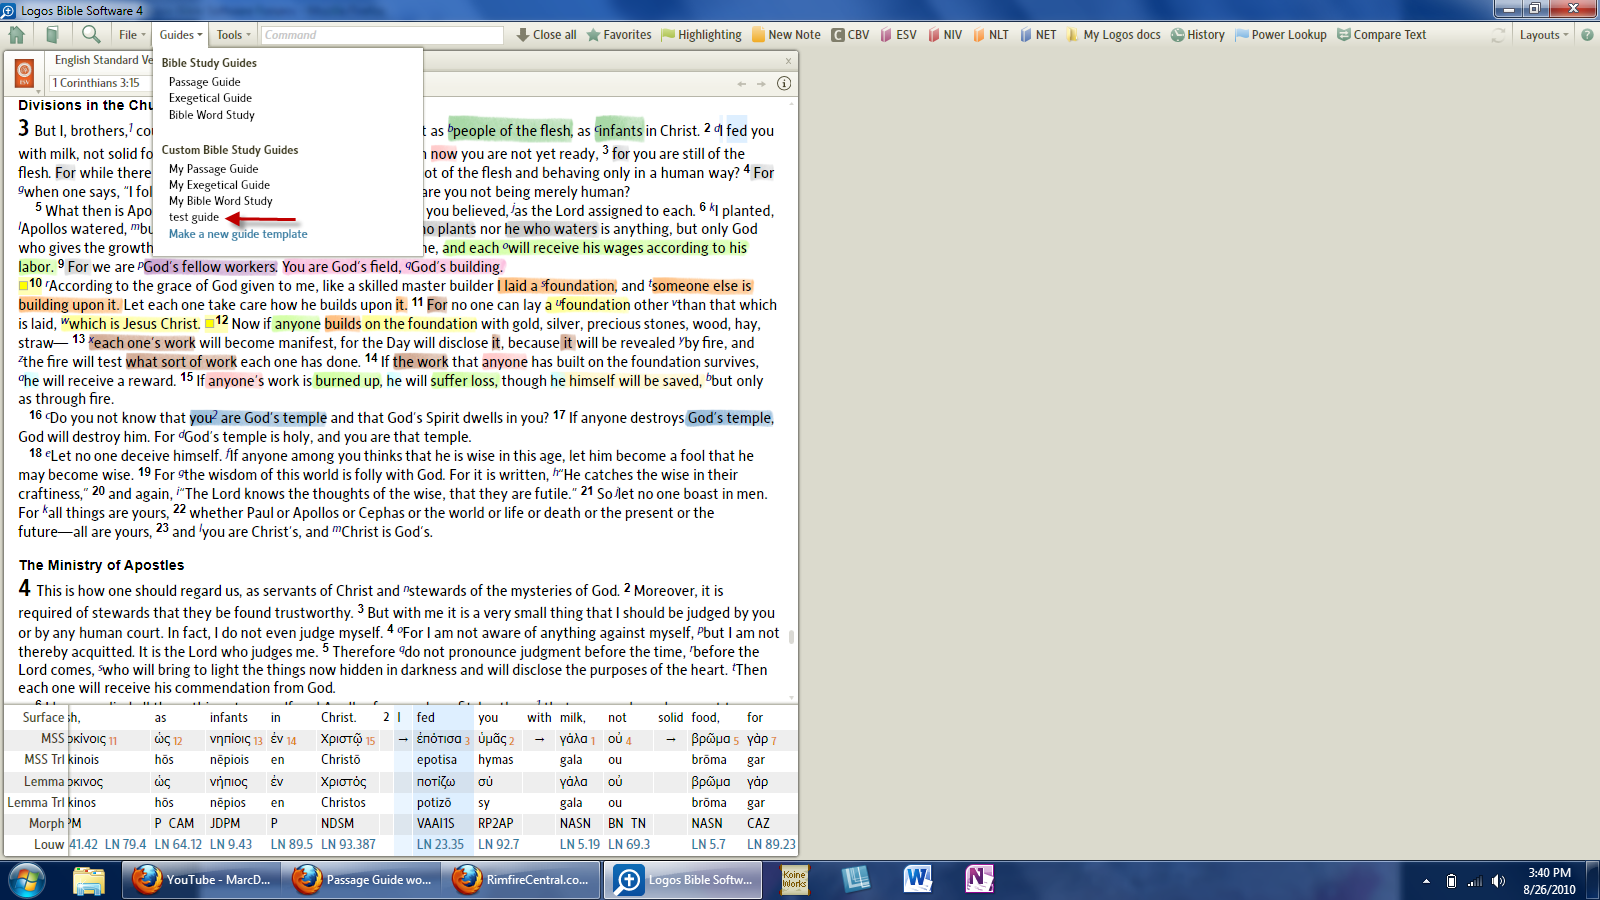Launch Power Lookup tool

click(1281, 35)
